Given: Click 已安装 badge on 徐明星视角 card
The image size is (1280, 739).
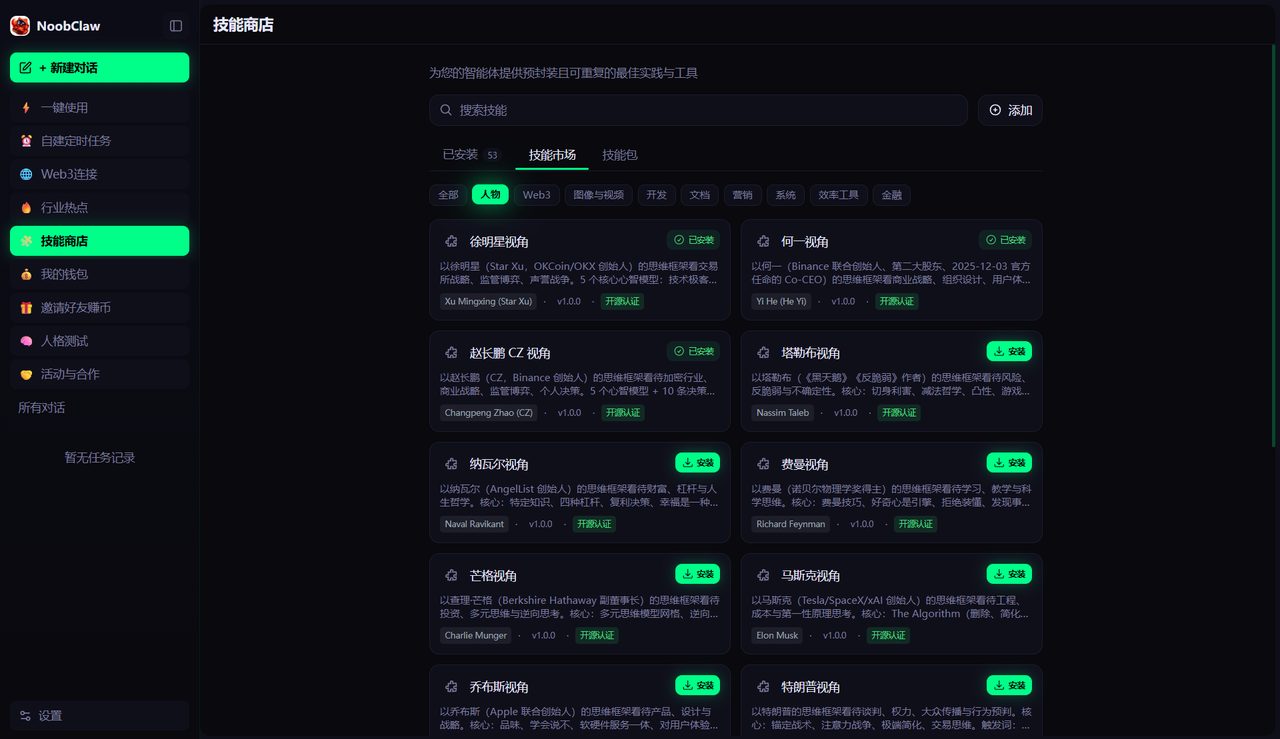Looking at the screenshot, I should point(694,240).
